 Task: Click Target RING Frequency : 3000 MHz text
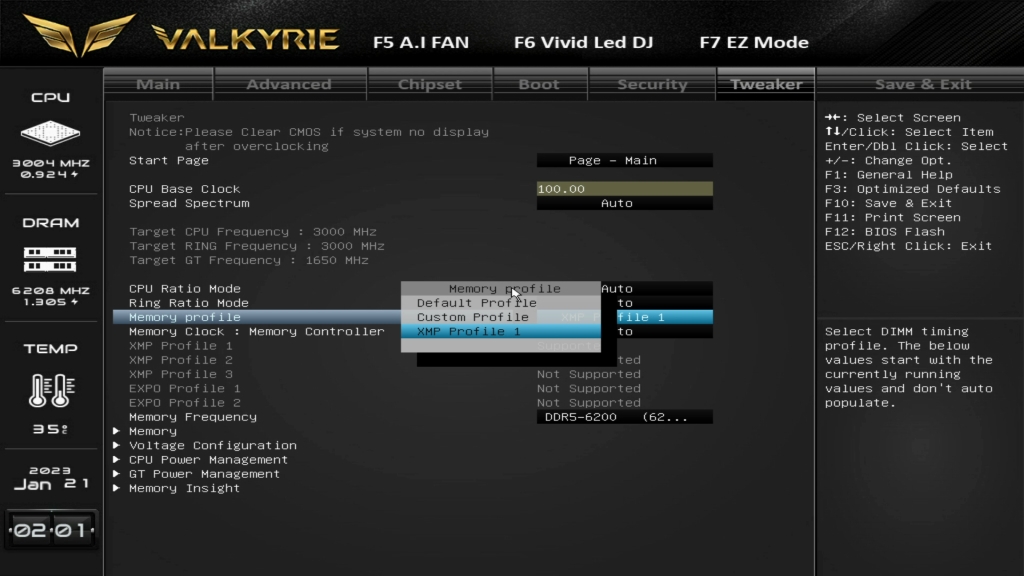(257, 246)
